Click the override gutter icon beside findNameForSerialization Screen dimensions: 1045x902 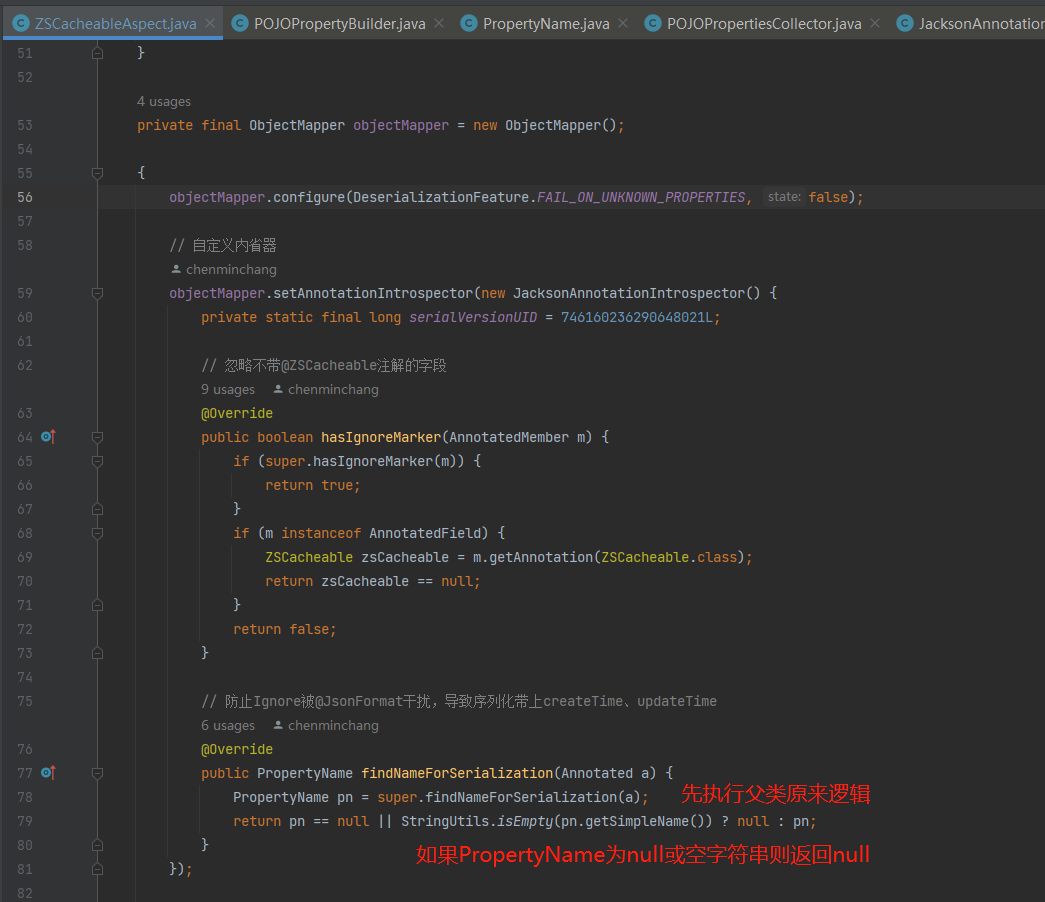tap(48, 773)
